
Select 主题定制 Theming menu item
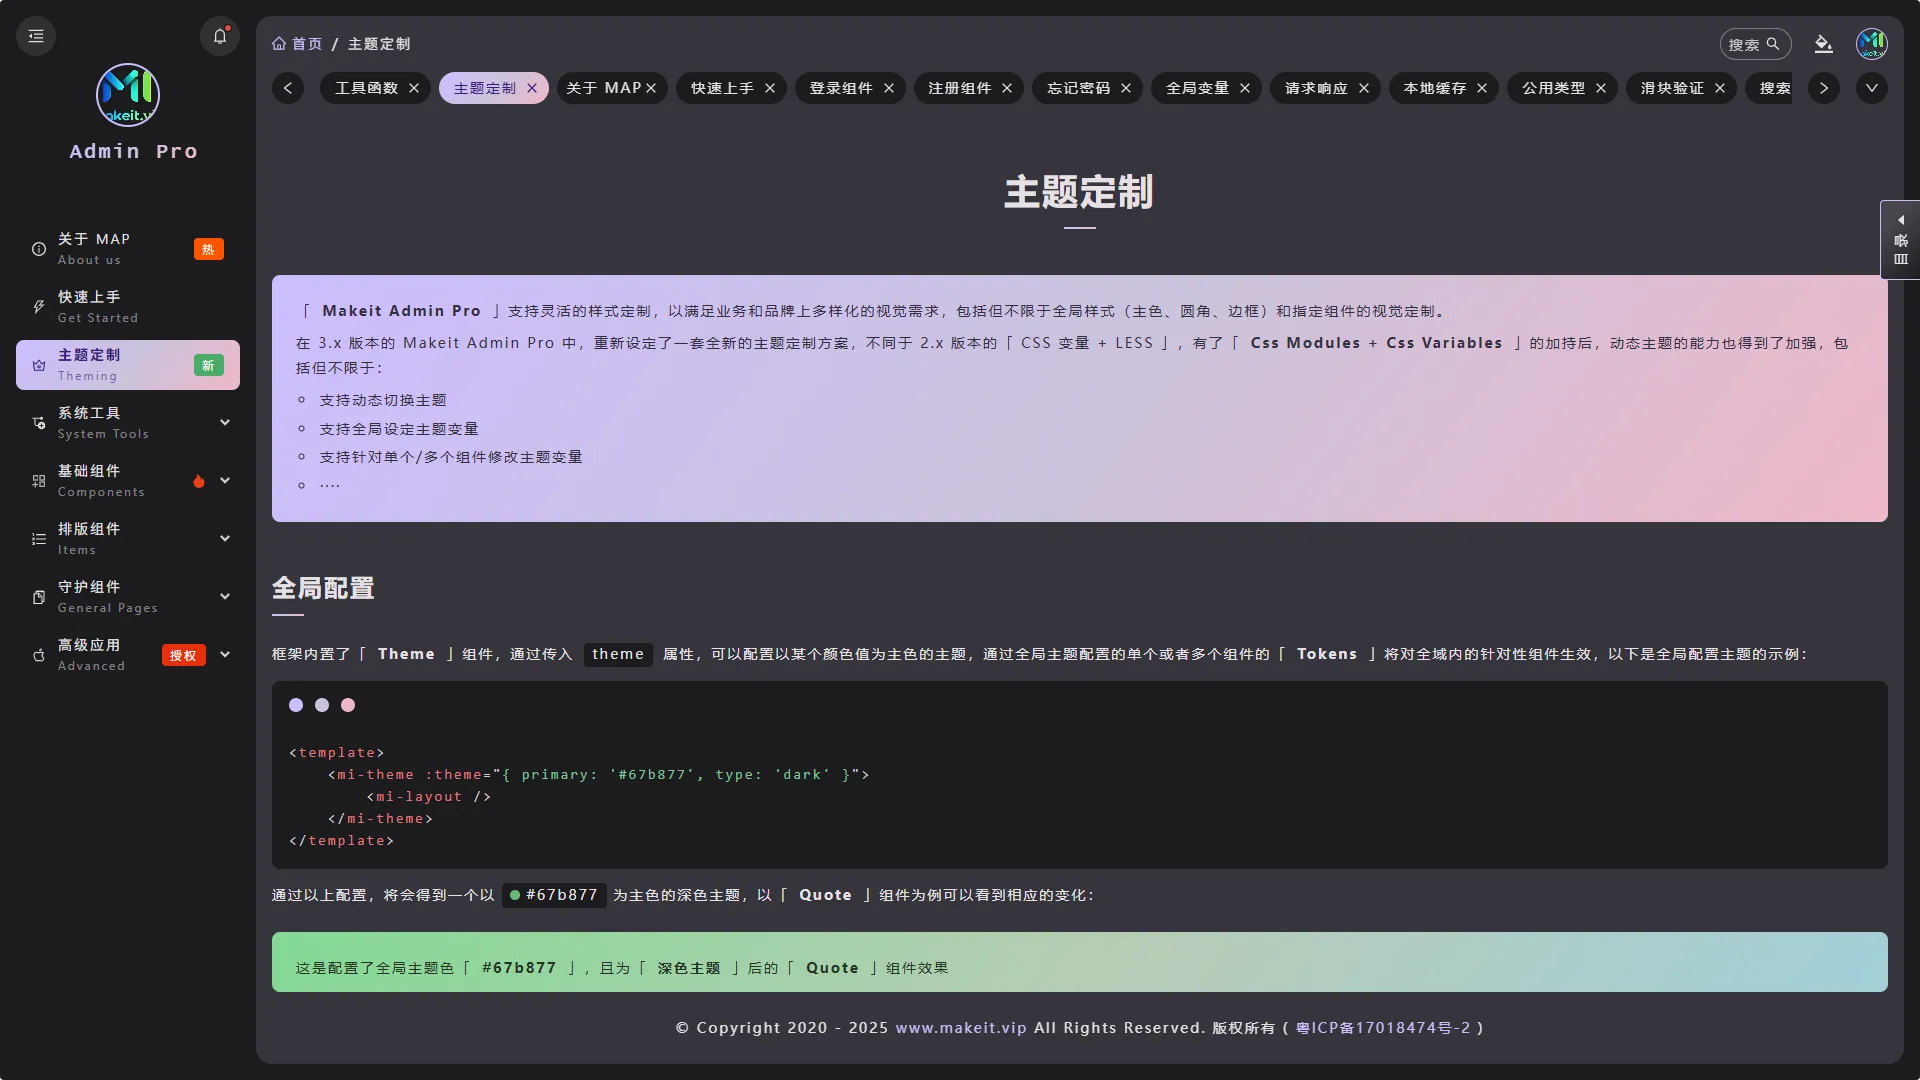pos(128,365)
